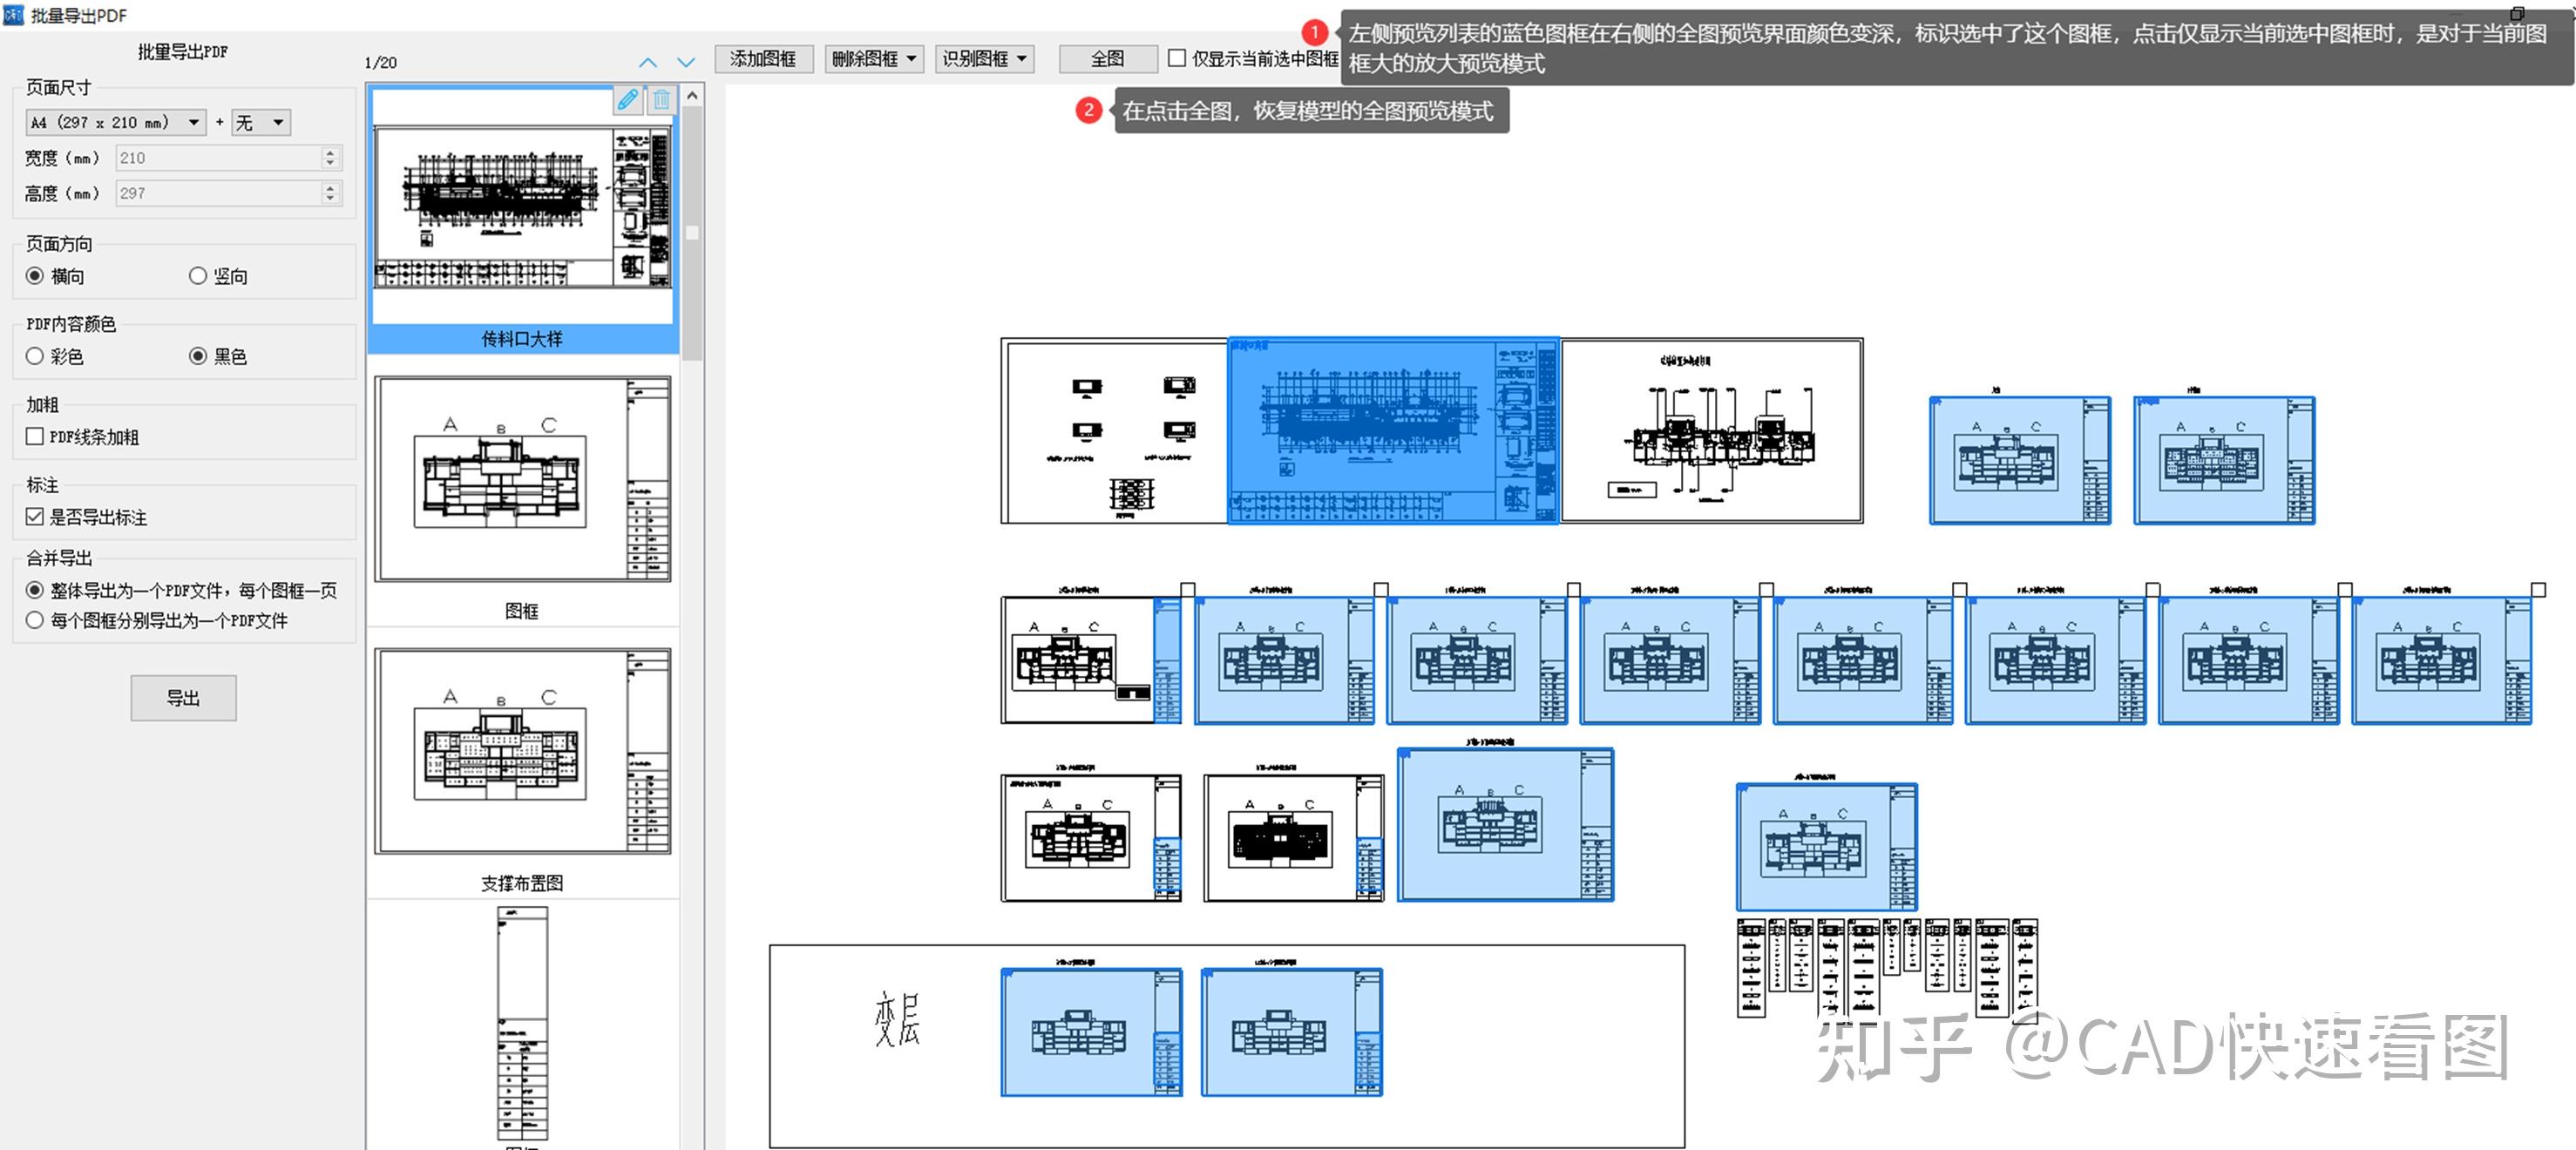The height and width of the screenshot is (1150, 2576).
Task: Open the A4 (297 x 210 mm) page size dropdown
Action: (194, 122)
